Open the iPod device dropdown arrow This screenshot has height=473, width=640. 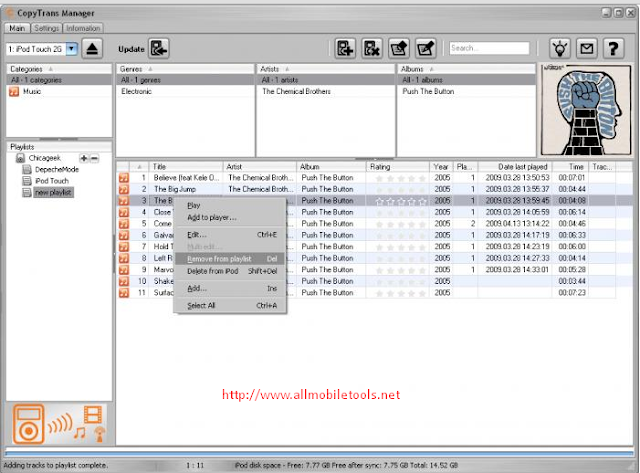(72, 49)
